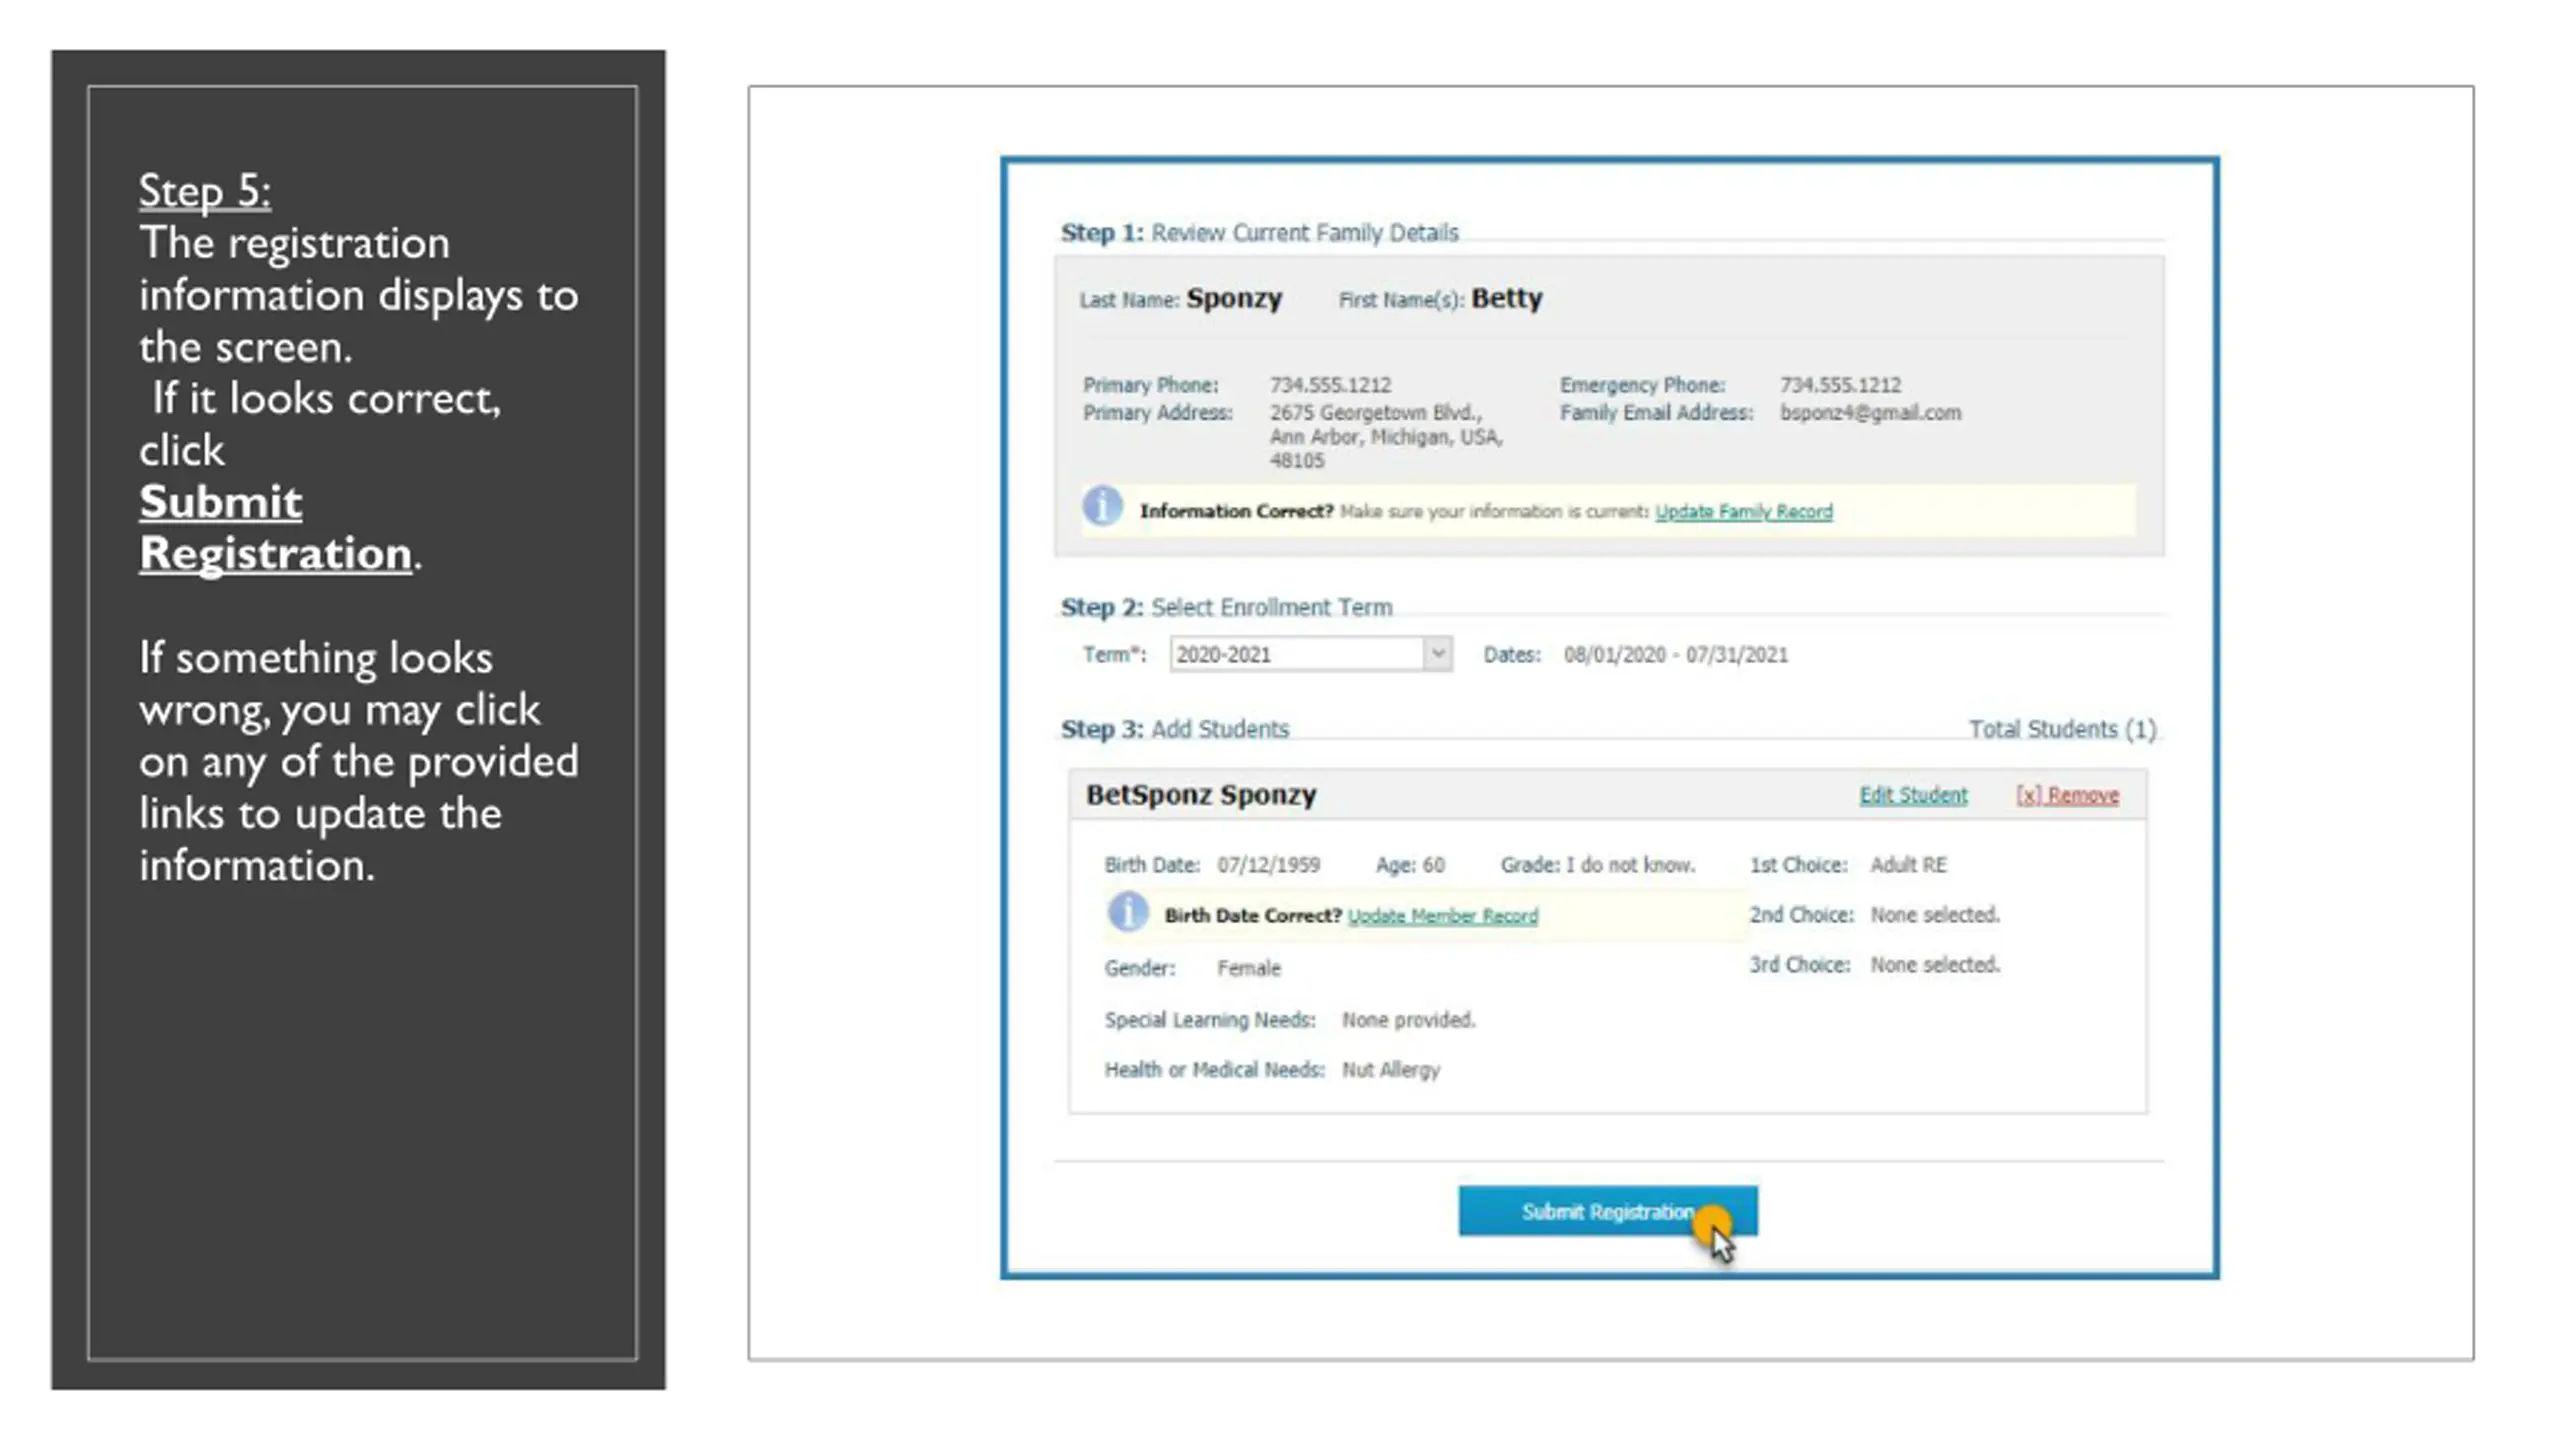Click the Information Correct info icon
Viewport: 2560px width, 1440px height.
(1102, 506)
